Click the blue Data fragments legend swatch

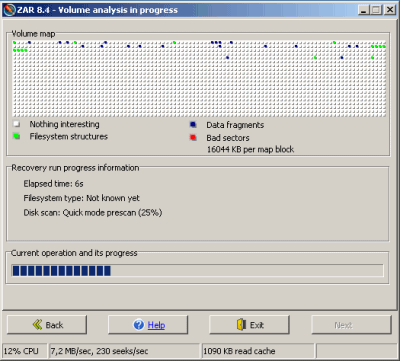click(193, 125)
